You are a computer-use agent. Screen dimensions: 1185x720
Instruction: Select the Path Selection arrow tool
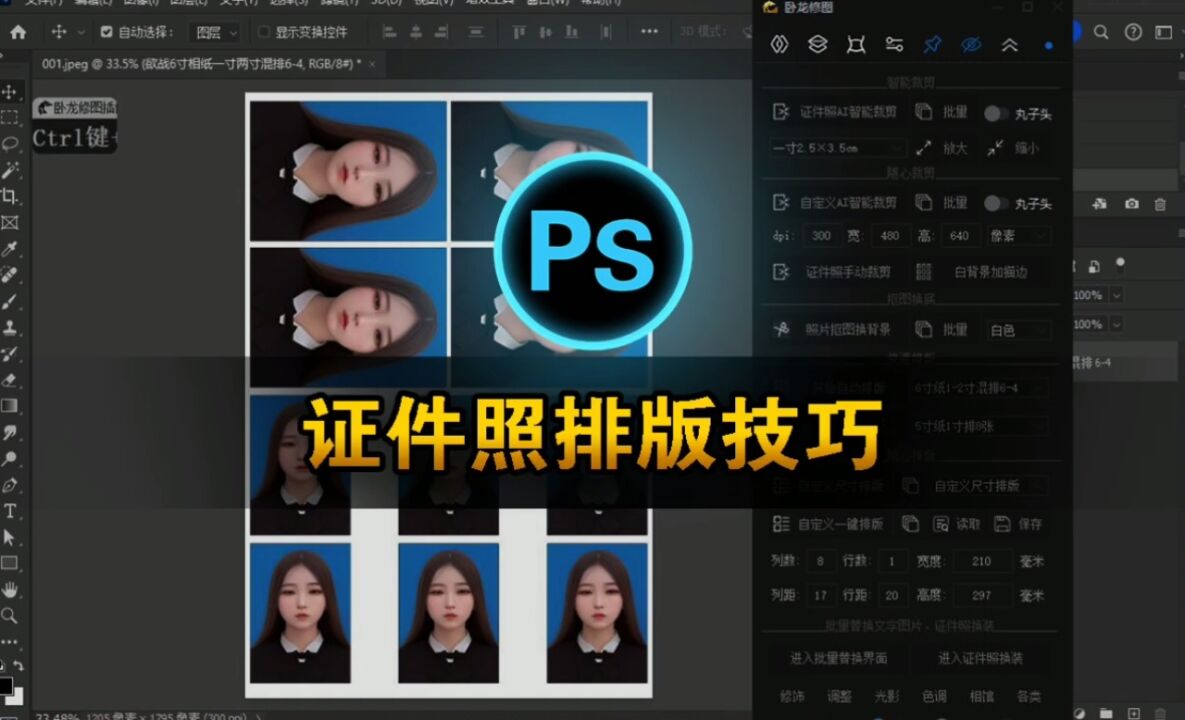pyautogui.click(x=10, y=537)
